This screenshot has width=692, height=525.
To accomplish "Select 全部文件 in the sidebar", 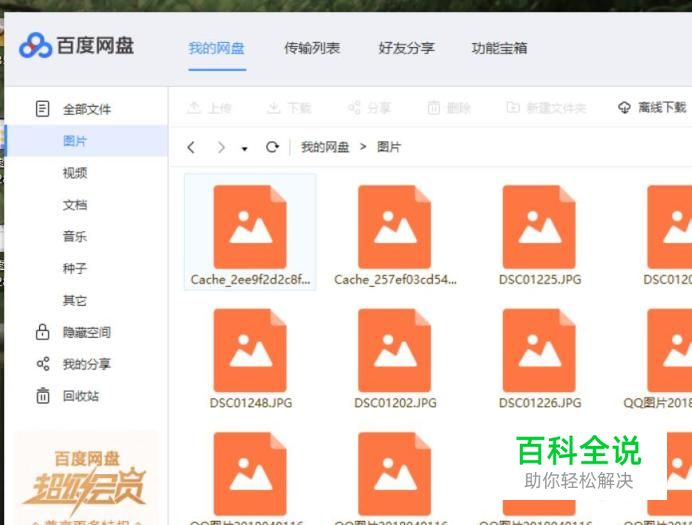I will click(x=87, y=109).
